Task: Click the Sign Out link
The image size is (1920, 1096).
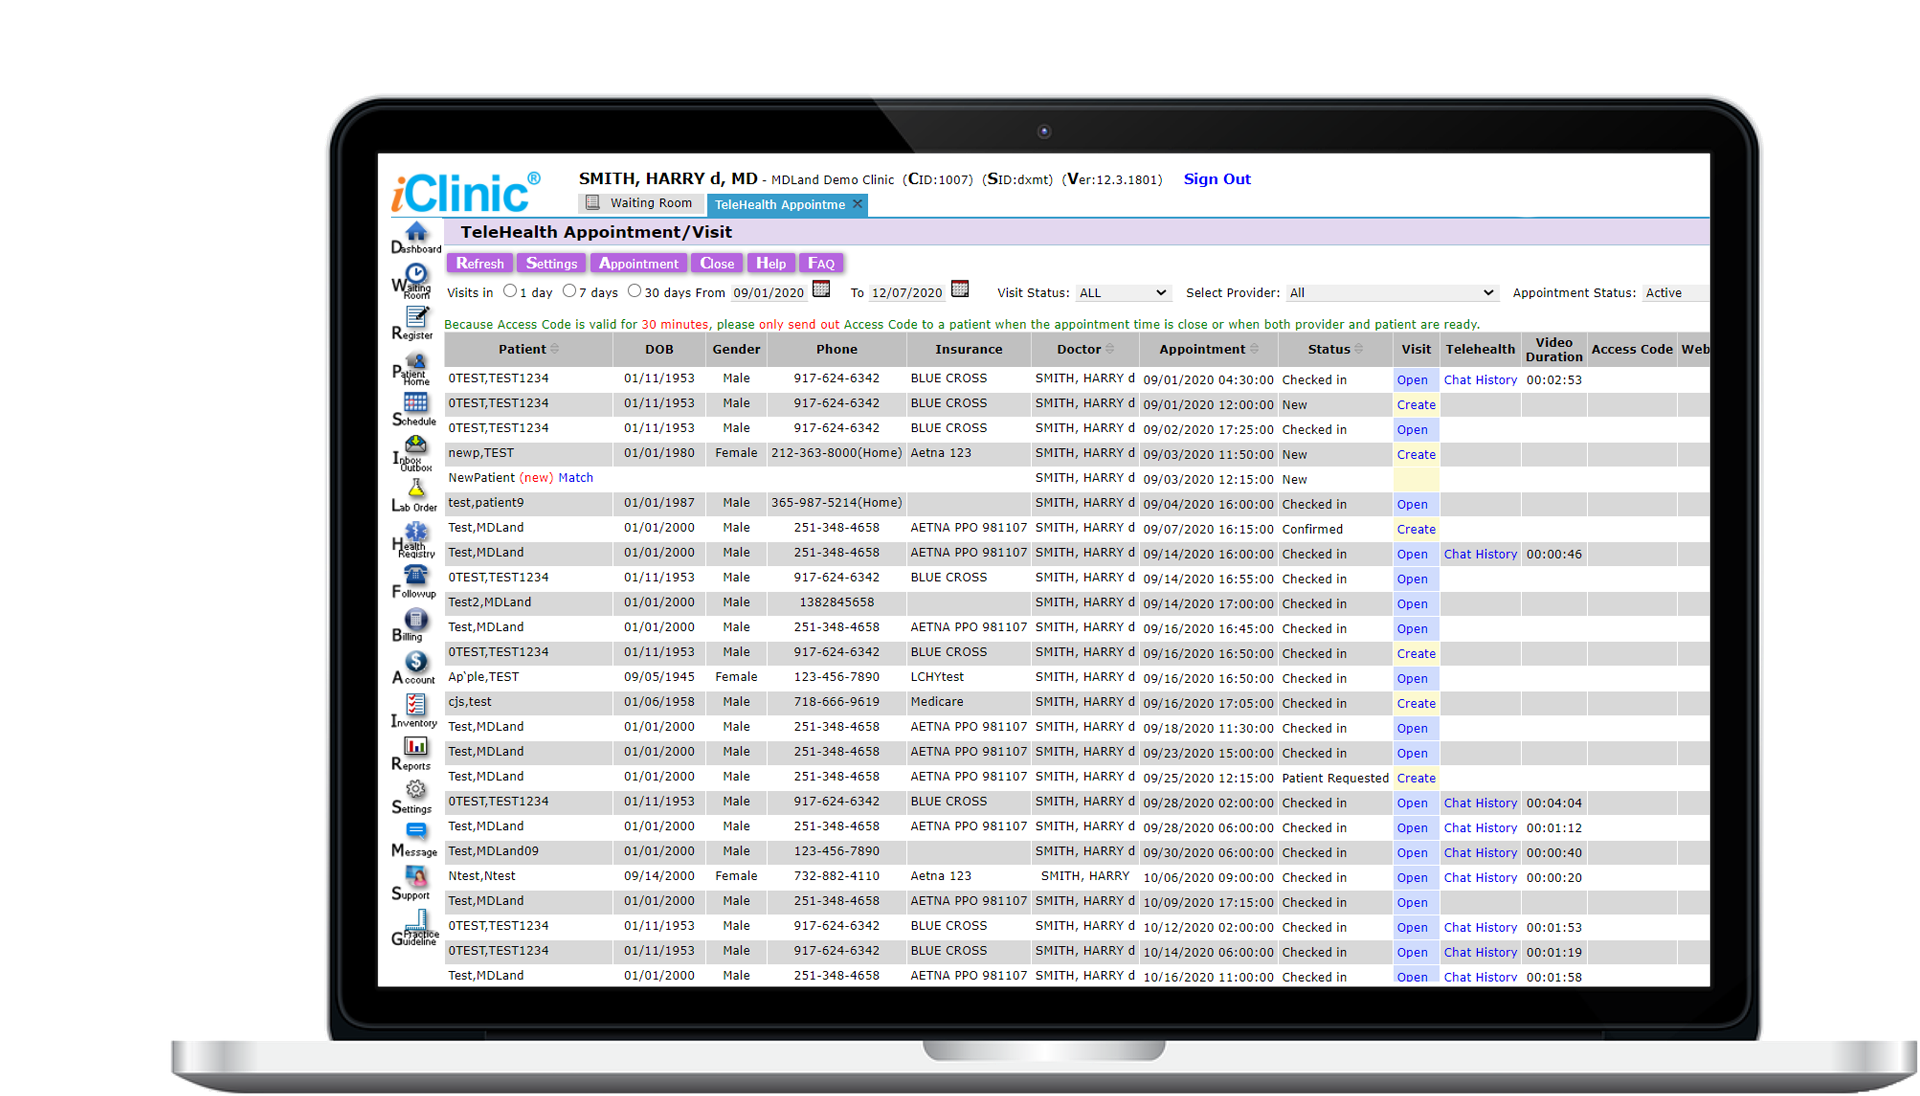Action: [x=1216, y=178]
